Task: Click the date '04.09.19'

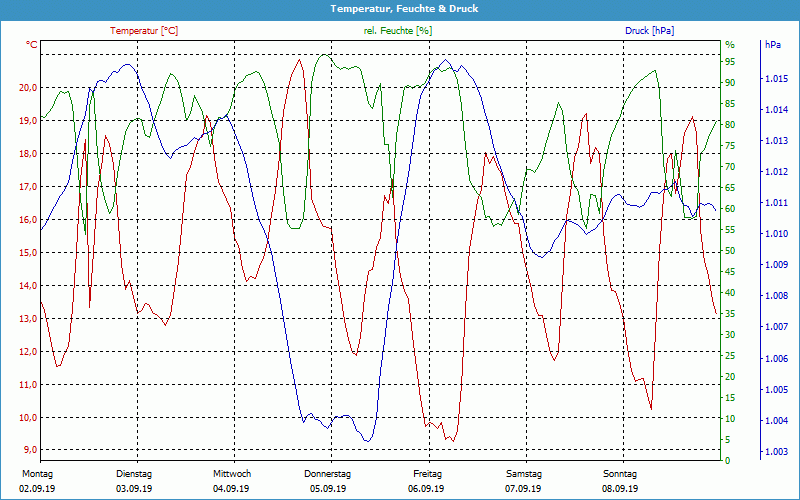Action: click(231, 489)
